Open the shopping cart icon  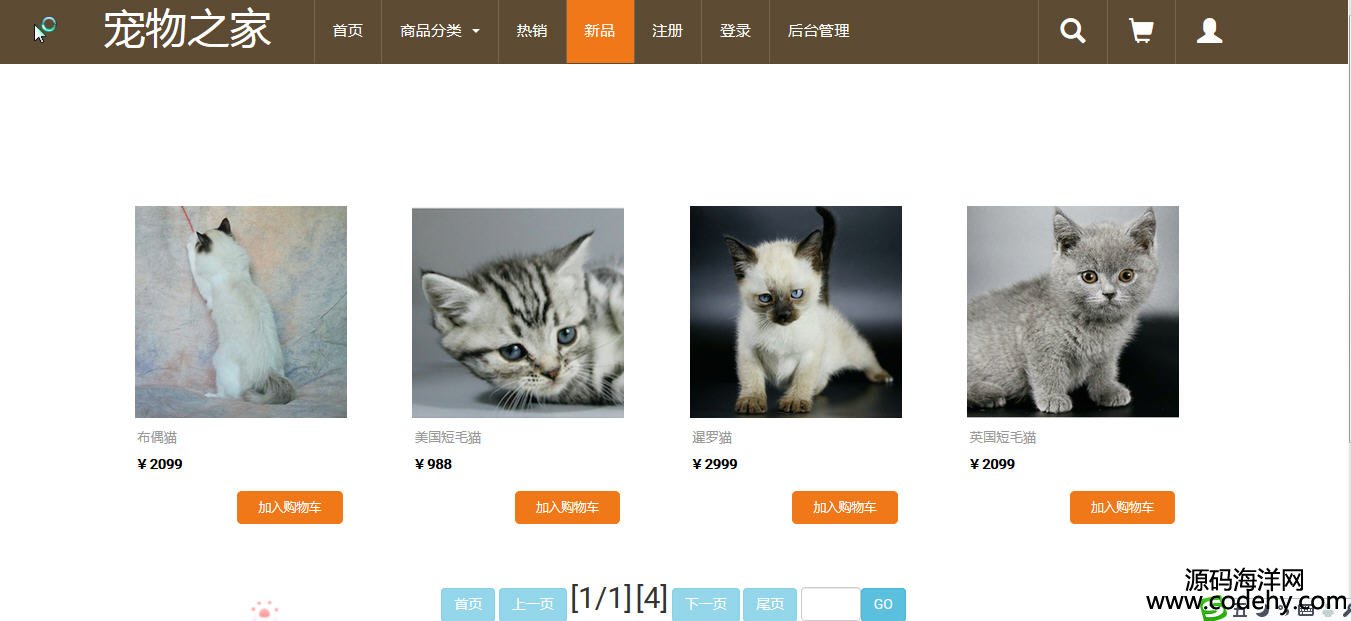[x=1141, y=31]
